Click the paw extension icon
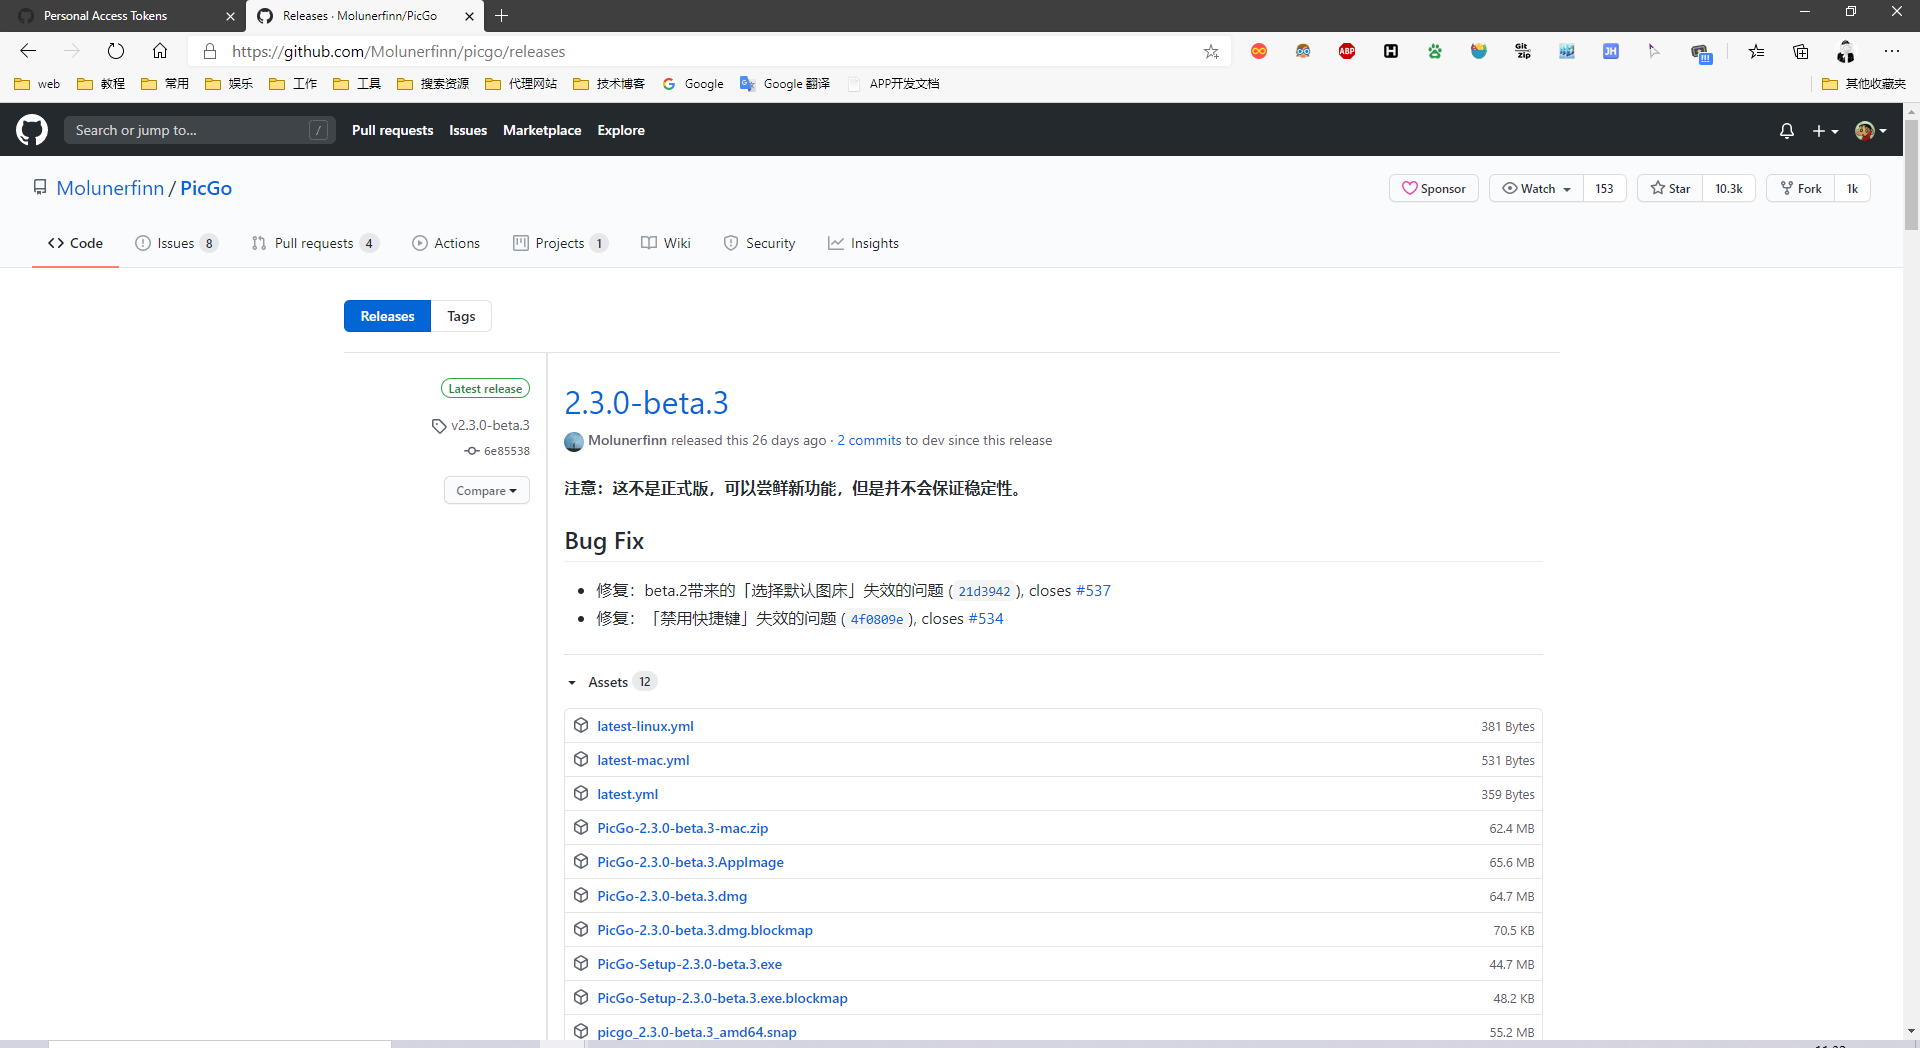The height and width of the screenshot is (1048, 1920). tap(1435, 51)
